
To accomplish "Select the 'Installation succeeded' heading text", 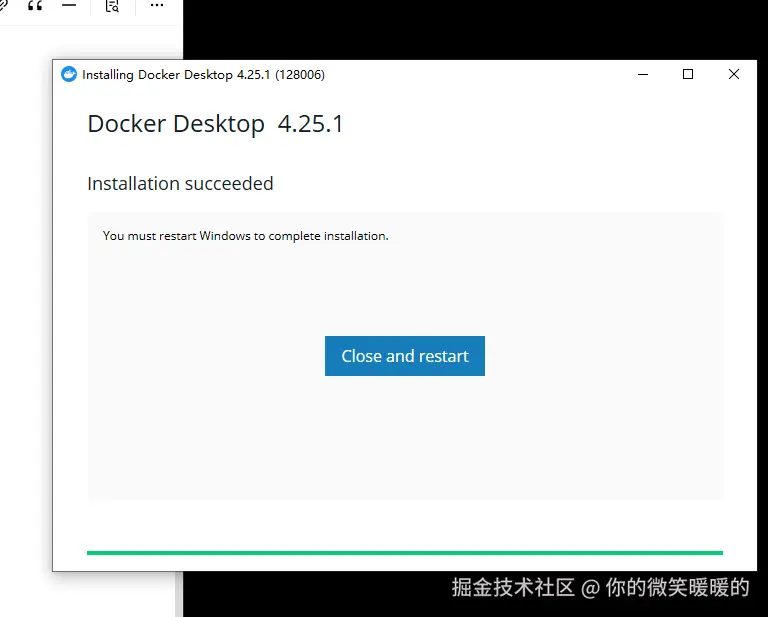I will [180, 184].
